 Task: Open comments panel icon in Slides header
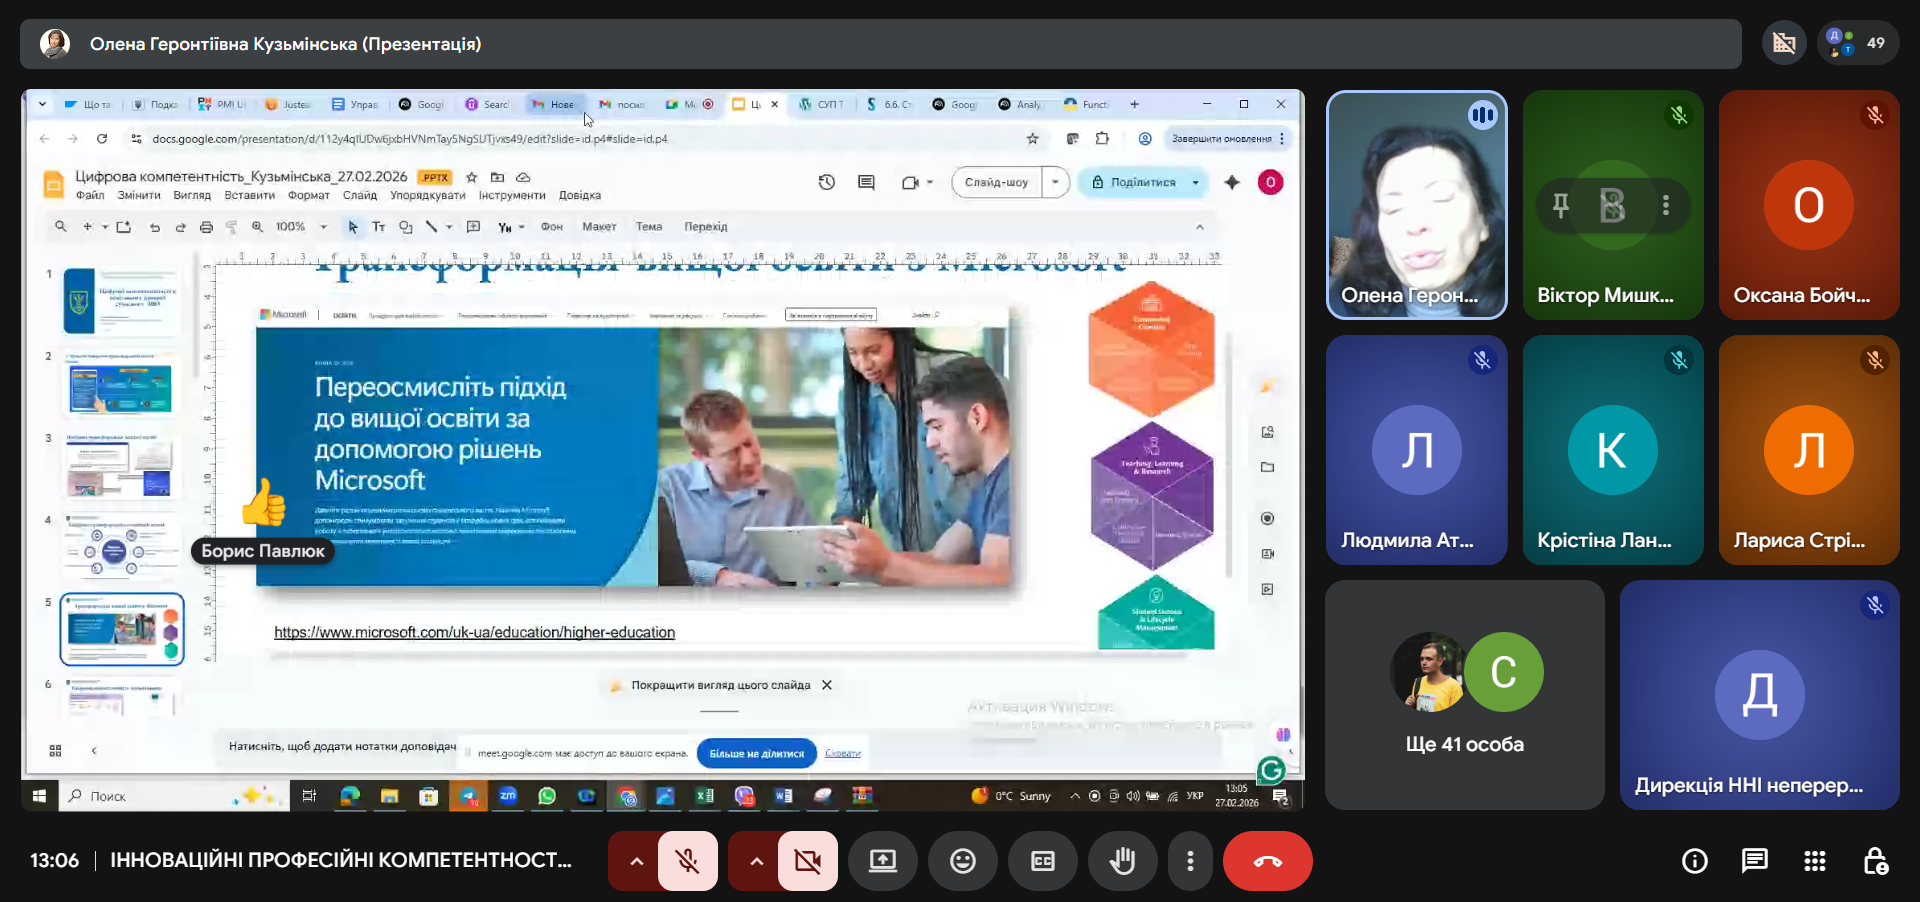coord(866,182)
